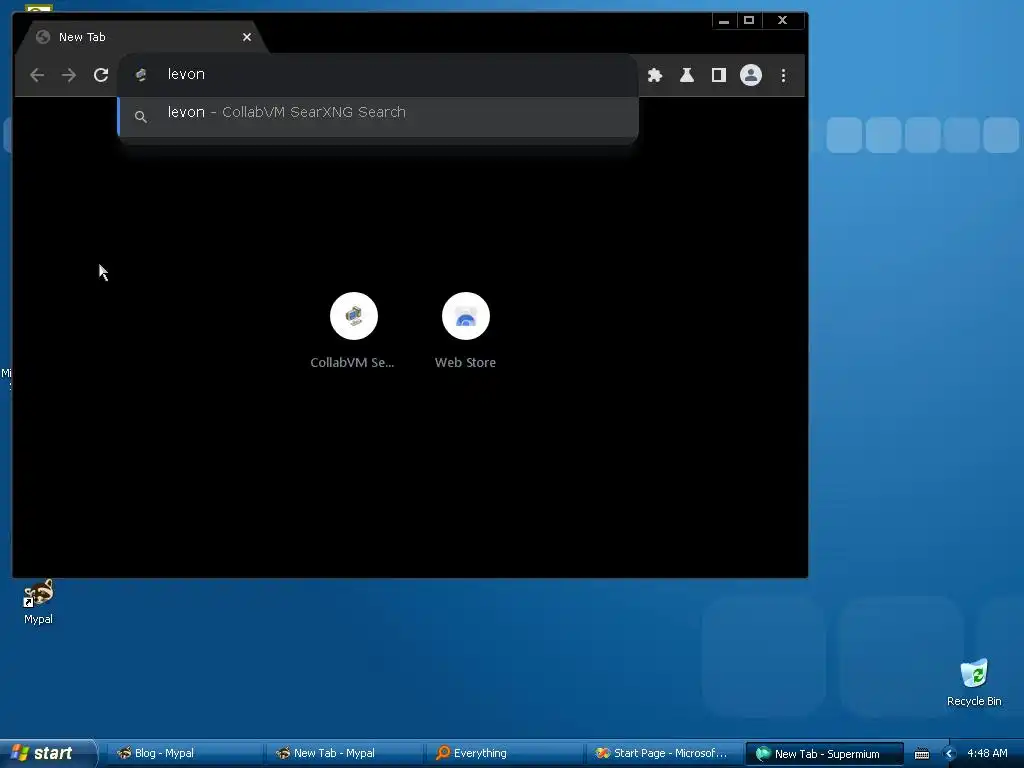Screen dimensions: 1024x768
Task: Click the magnifier icon in the suggestion row
Action: tap(140, 117)
